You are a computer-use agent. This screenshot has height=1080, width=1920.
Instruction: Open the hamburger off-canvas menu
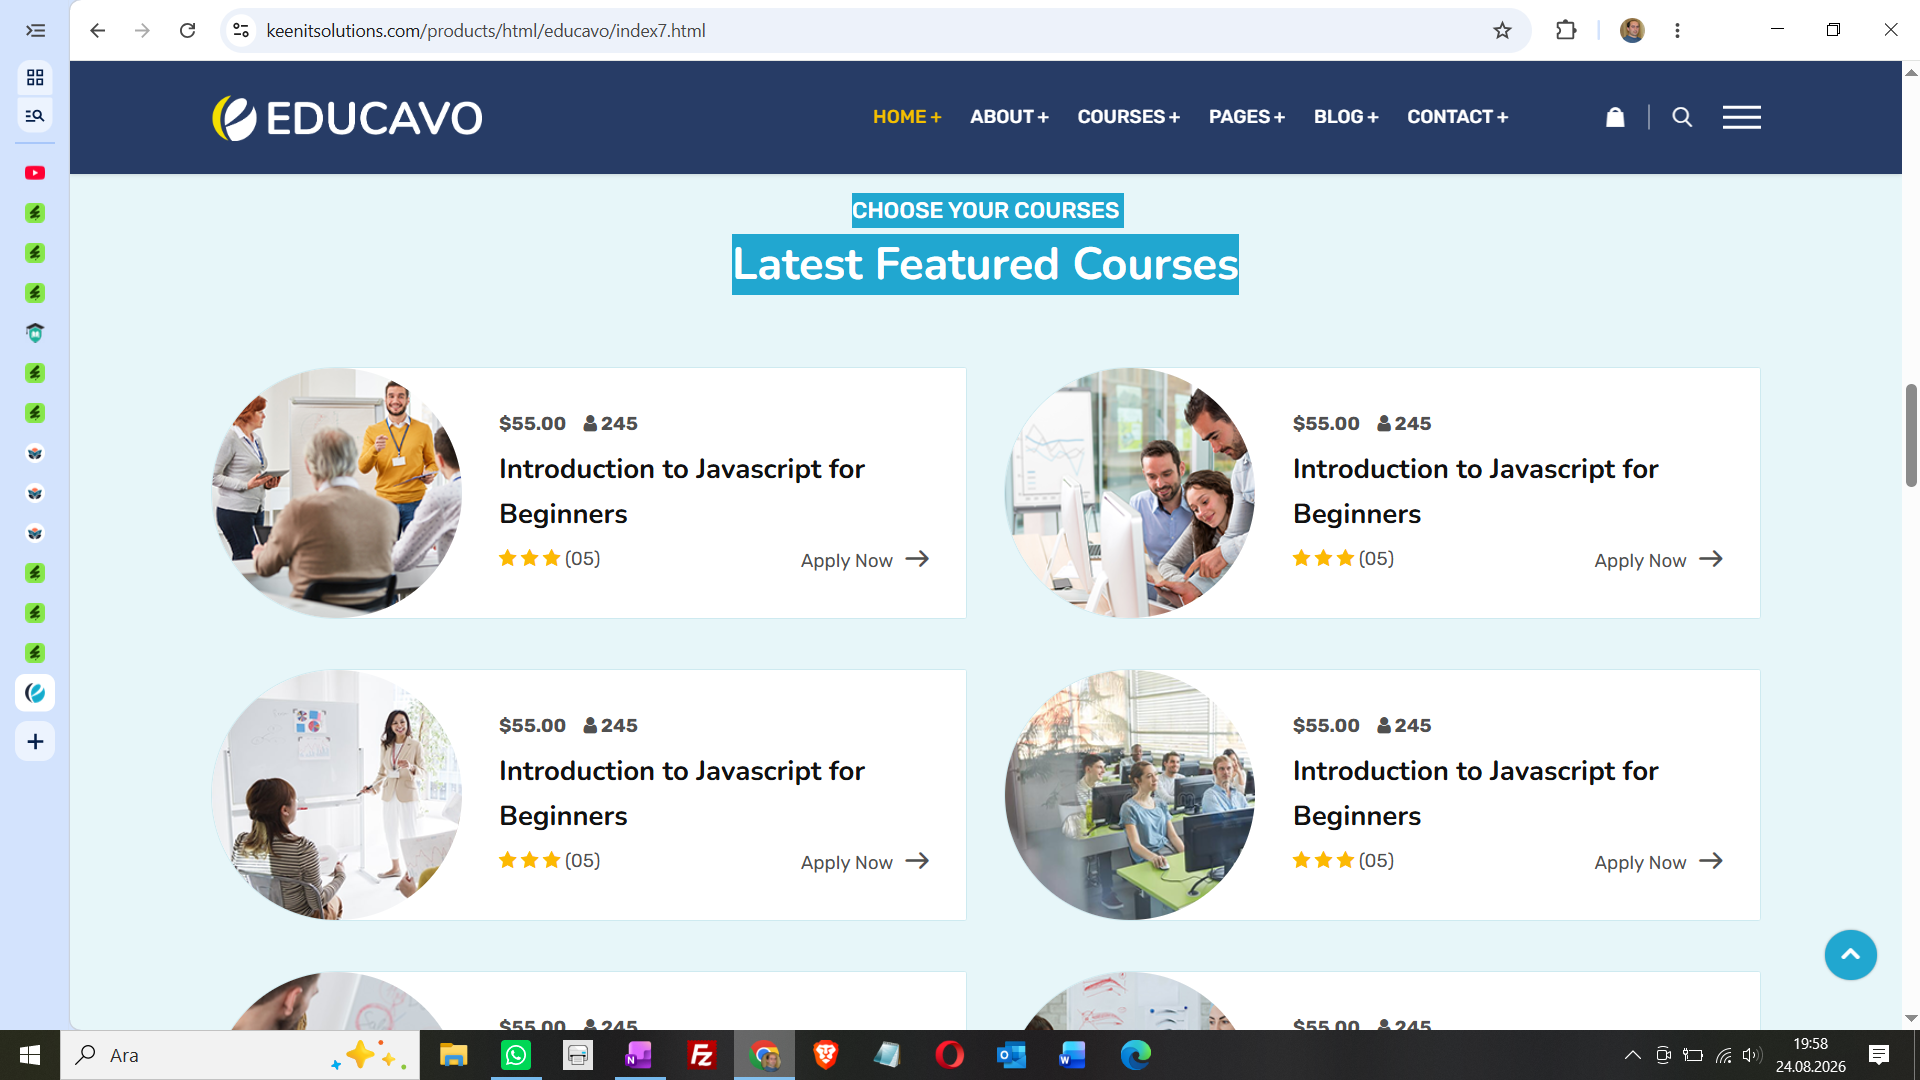[1741, 117]
